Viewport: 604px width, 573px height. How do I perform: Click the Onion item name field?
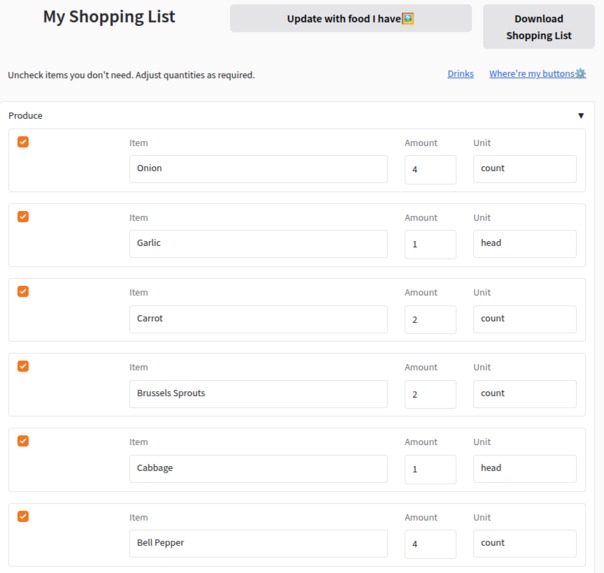[x=258, y=169]
